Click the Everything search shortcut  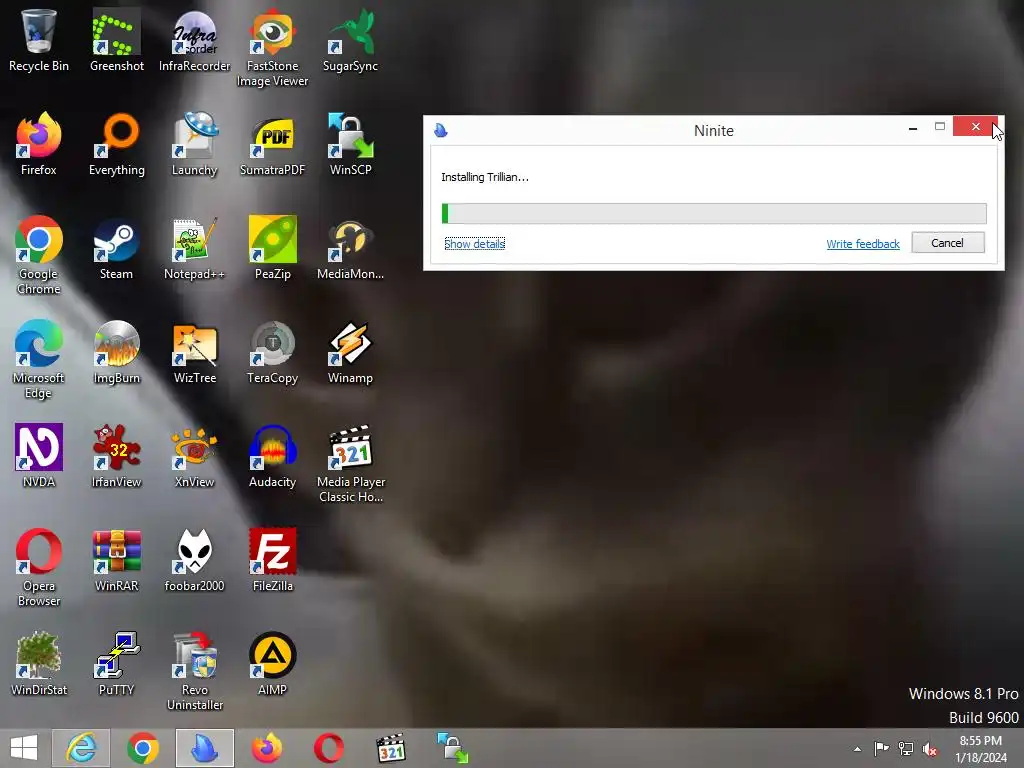[x=117, y=144]
